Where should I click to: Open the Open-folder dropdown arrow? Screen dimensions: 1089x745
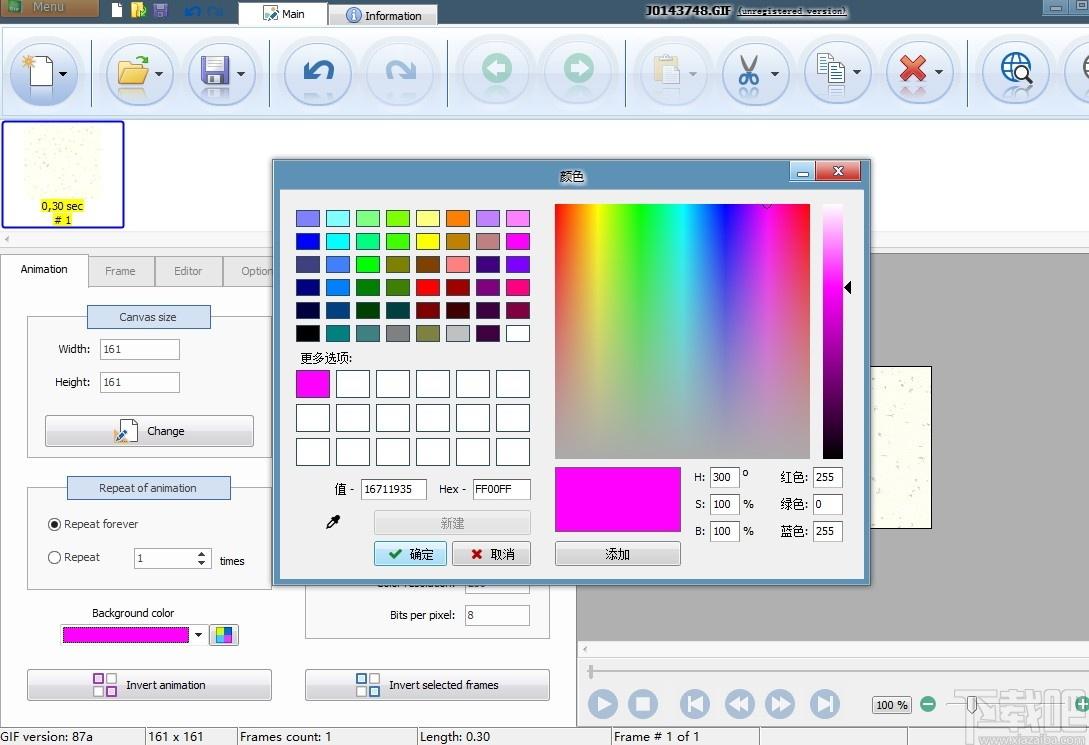(x=159, y=74)
